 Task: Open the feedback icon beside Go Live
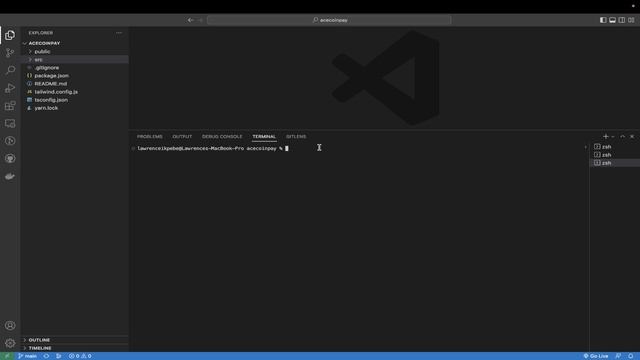tap(618, 356)
